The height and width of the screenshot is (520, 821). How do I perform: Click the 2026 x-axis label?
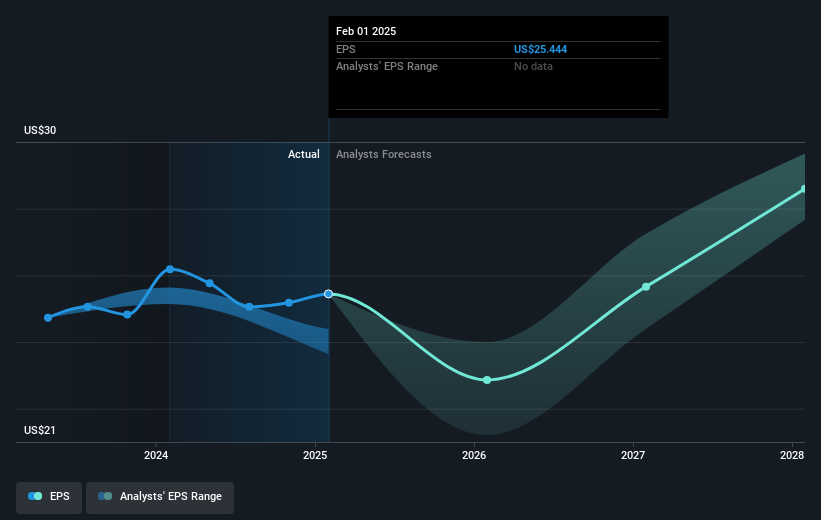click(474, 456)
